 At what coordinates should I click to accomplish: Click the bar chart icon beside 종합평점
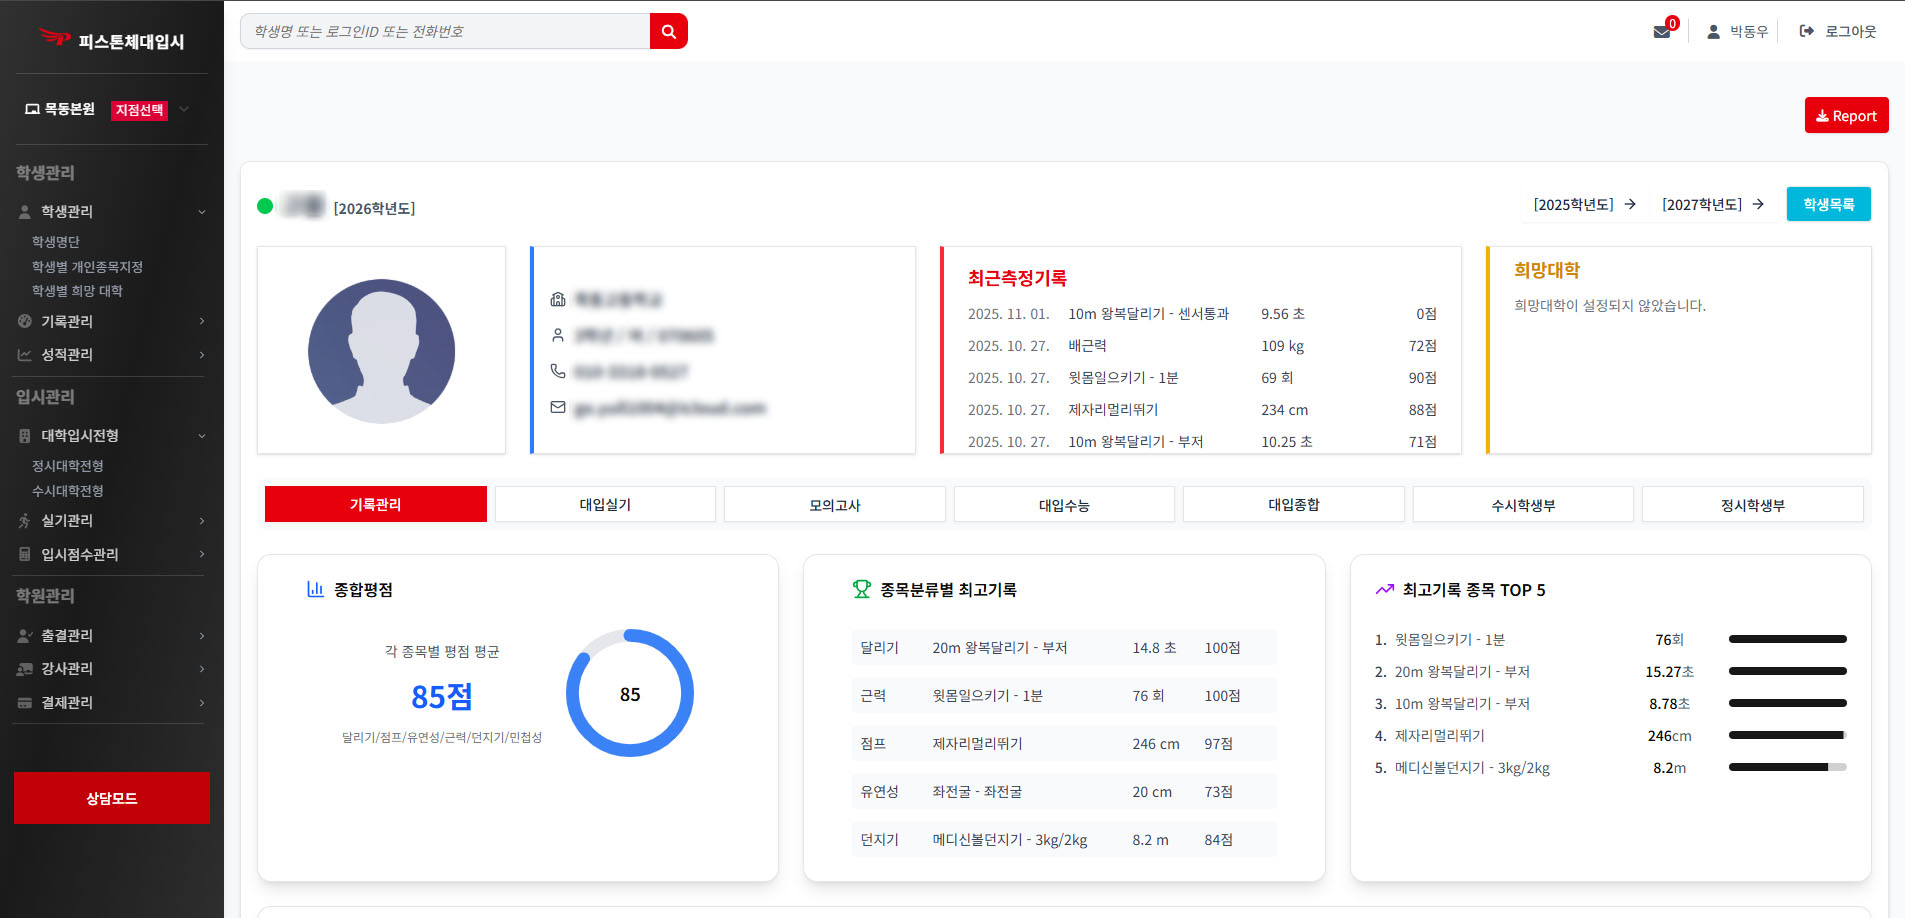point(315,589)
